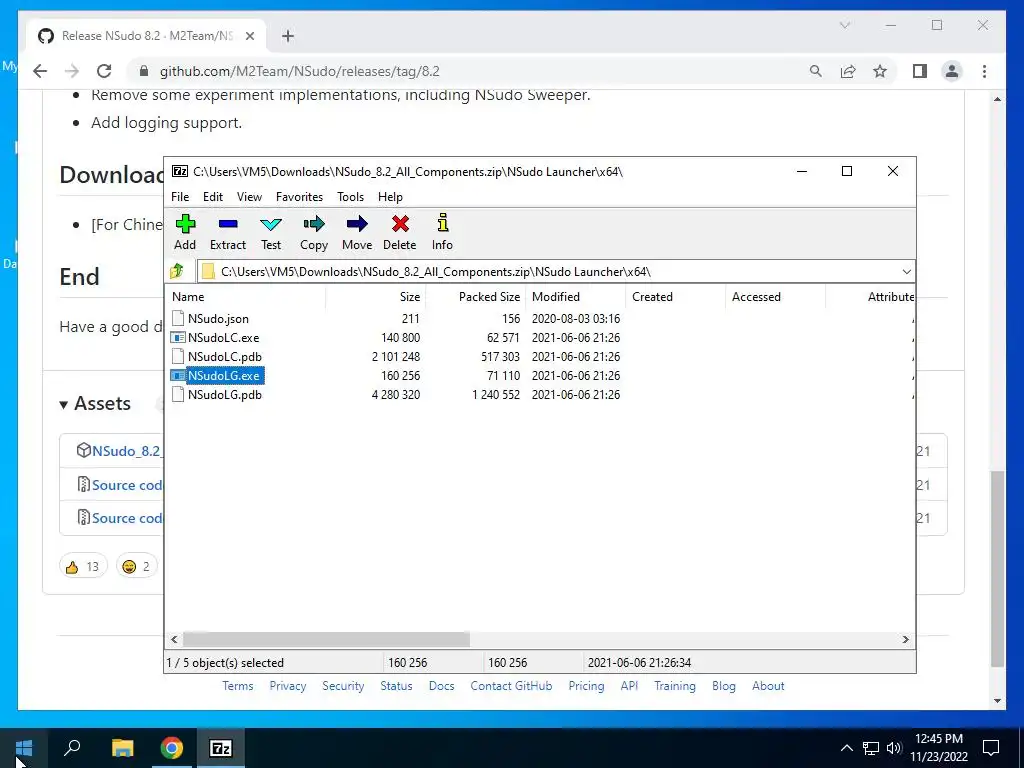1024x768 pixels.
Task: Open Info via the toolbar icon
Action: pos(442,232)
